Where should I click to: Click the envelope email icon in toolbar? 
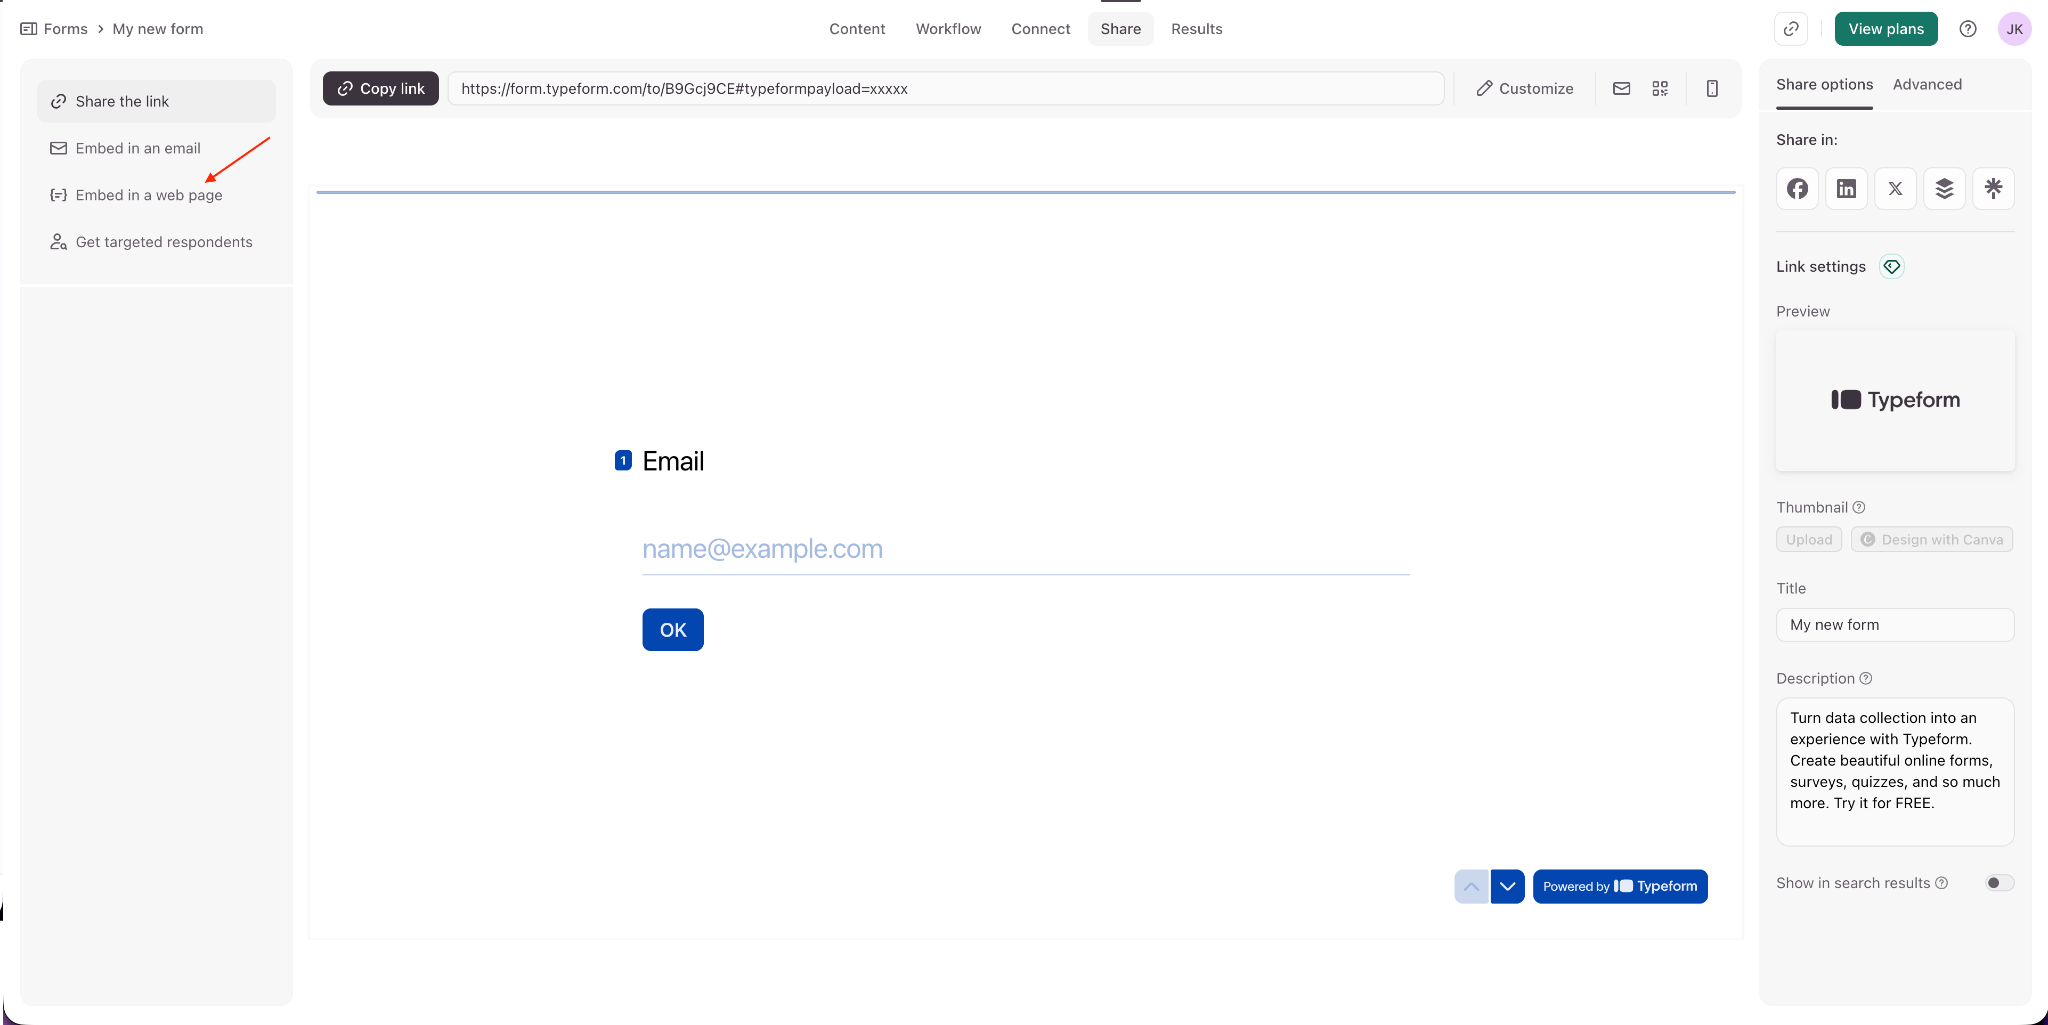[x=1621, y=89]
